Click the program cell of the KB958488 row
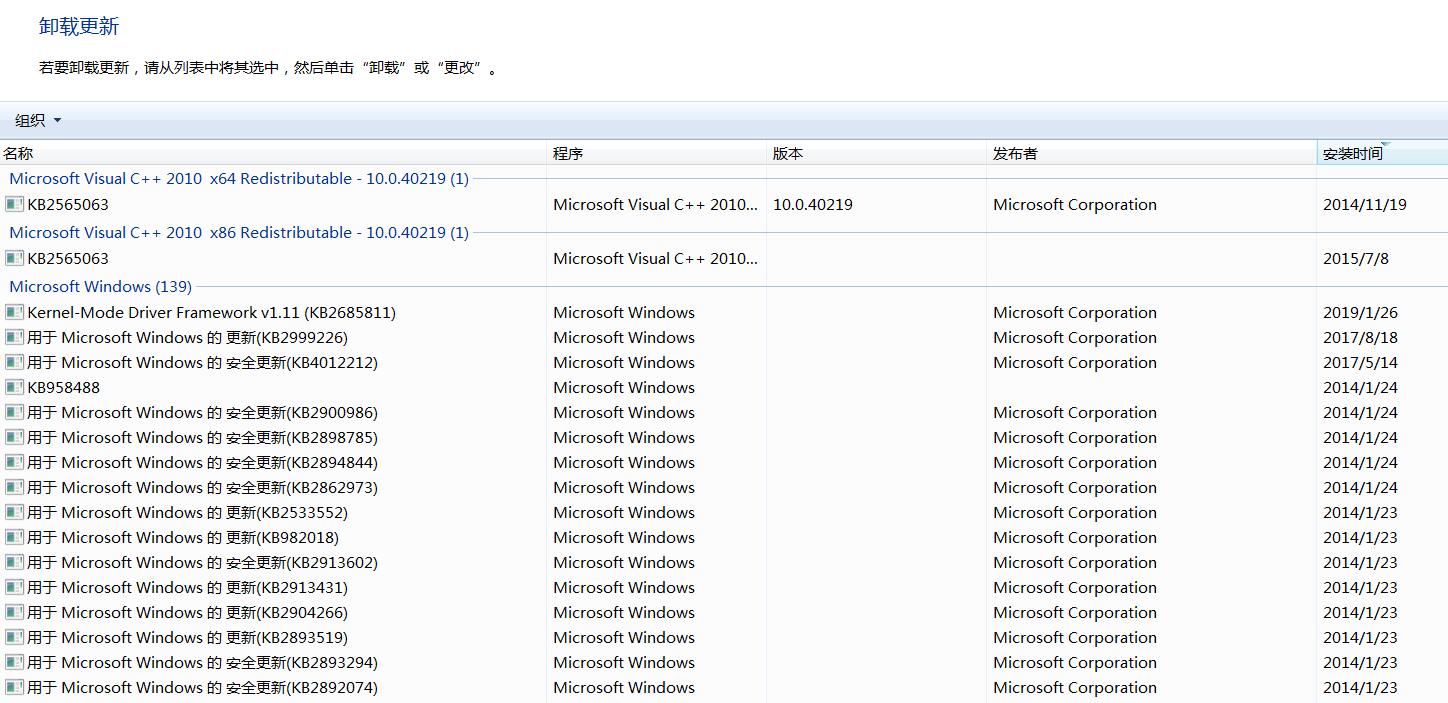1448x703 pixels. [624, 387]
